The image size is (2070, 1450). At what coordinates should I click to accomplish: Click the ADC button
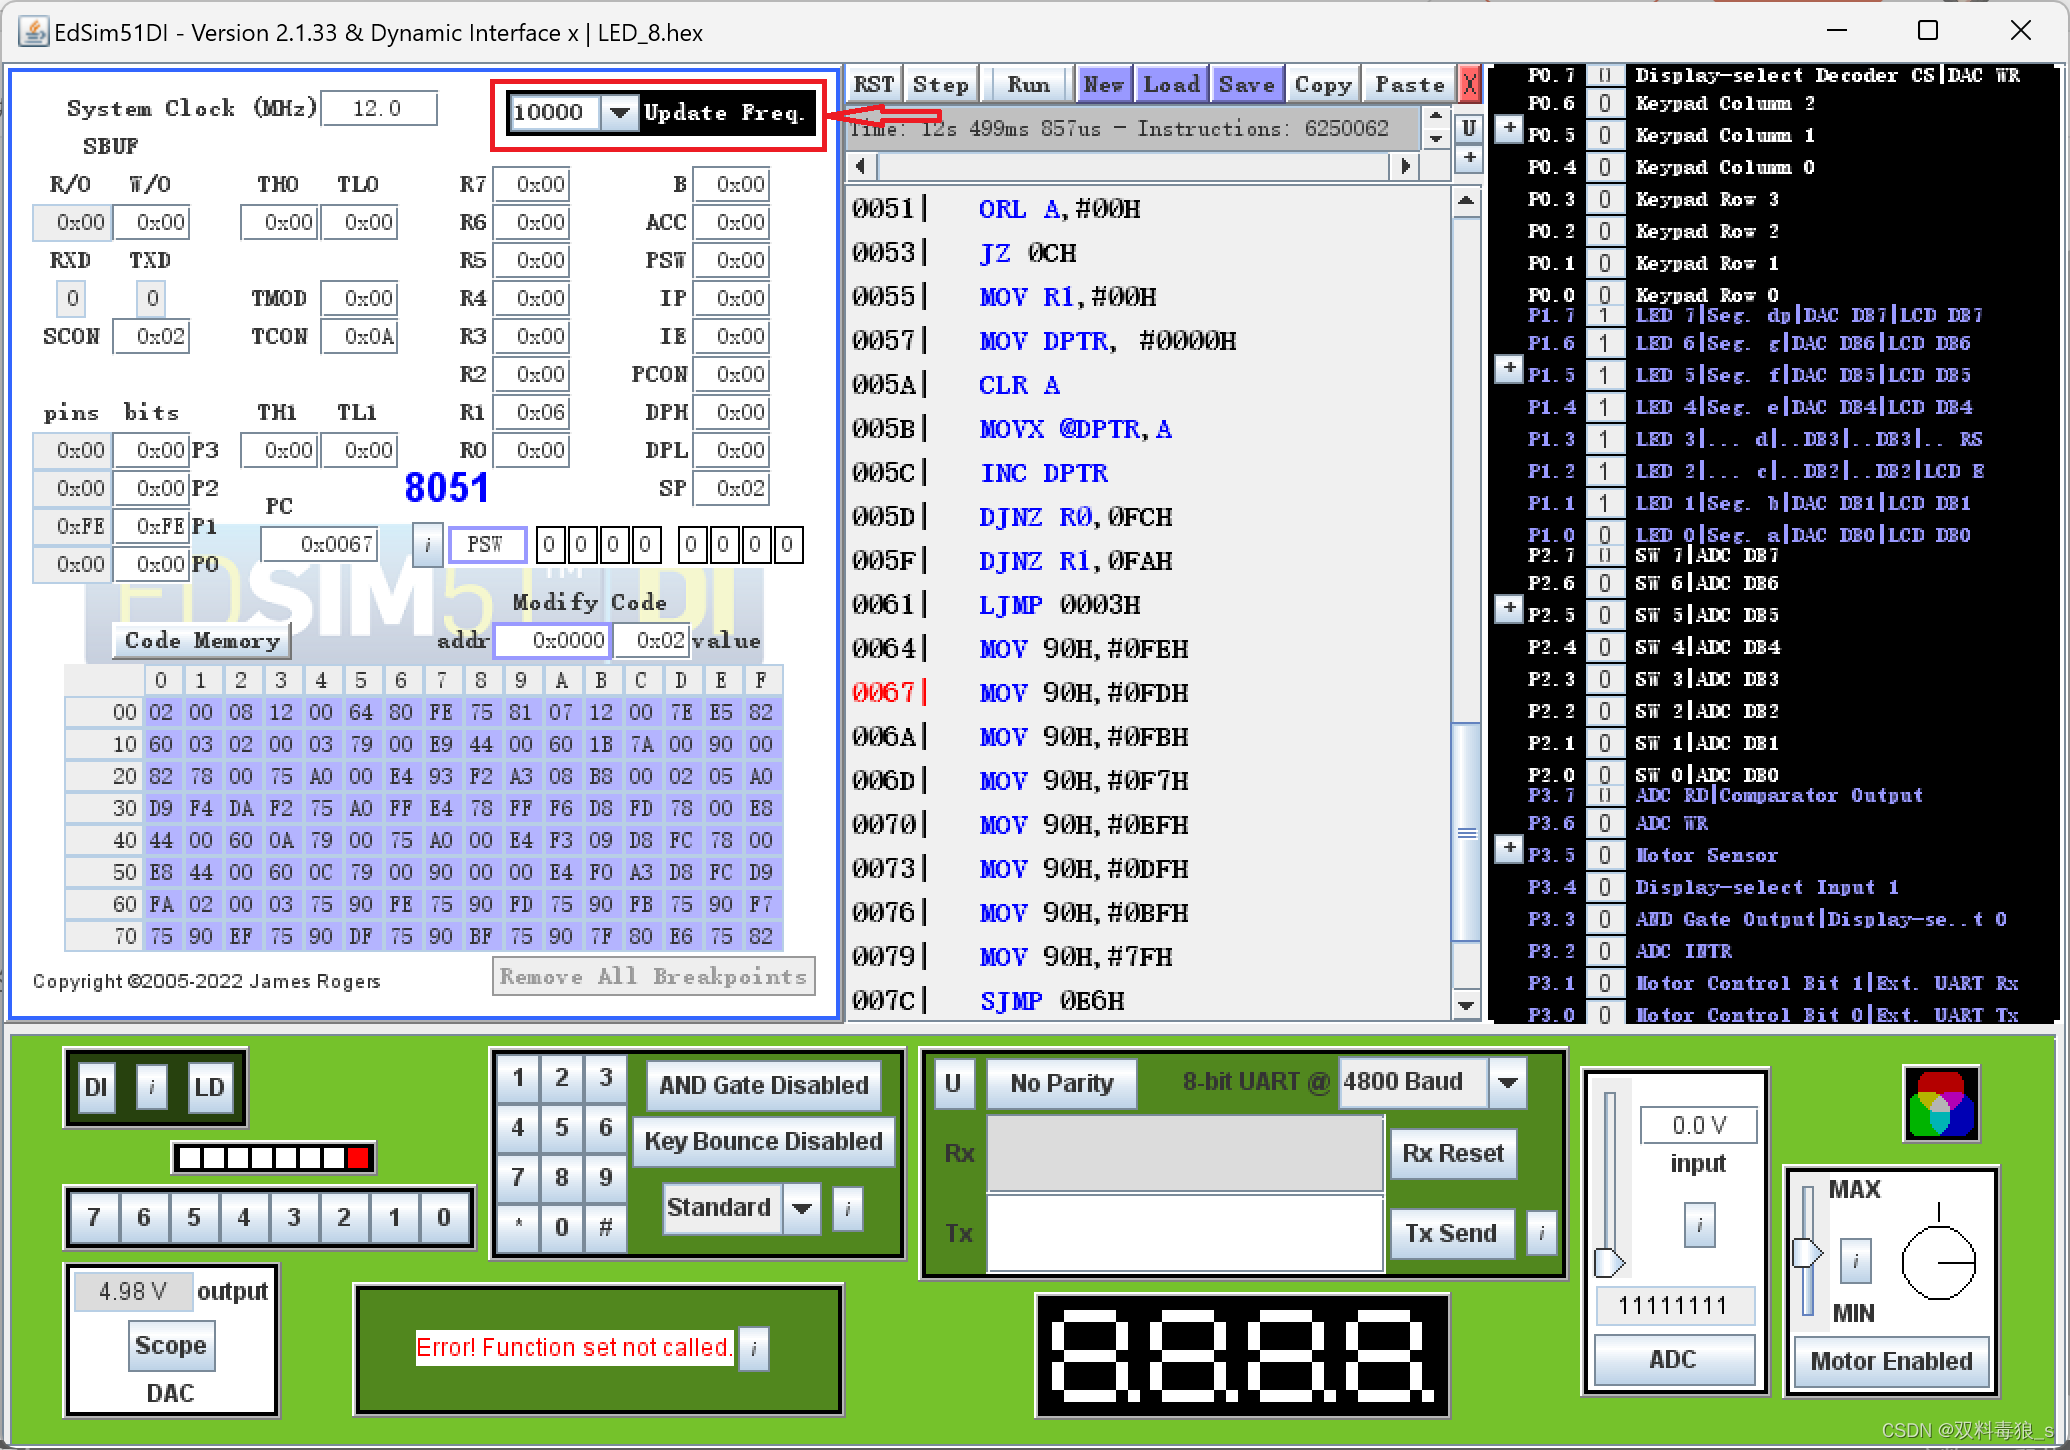(1674, 1359)
